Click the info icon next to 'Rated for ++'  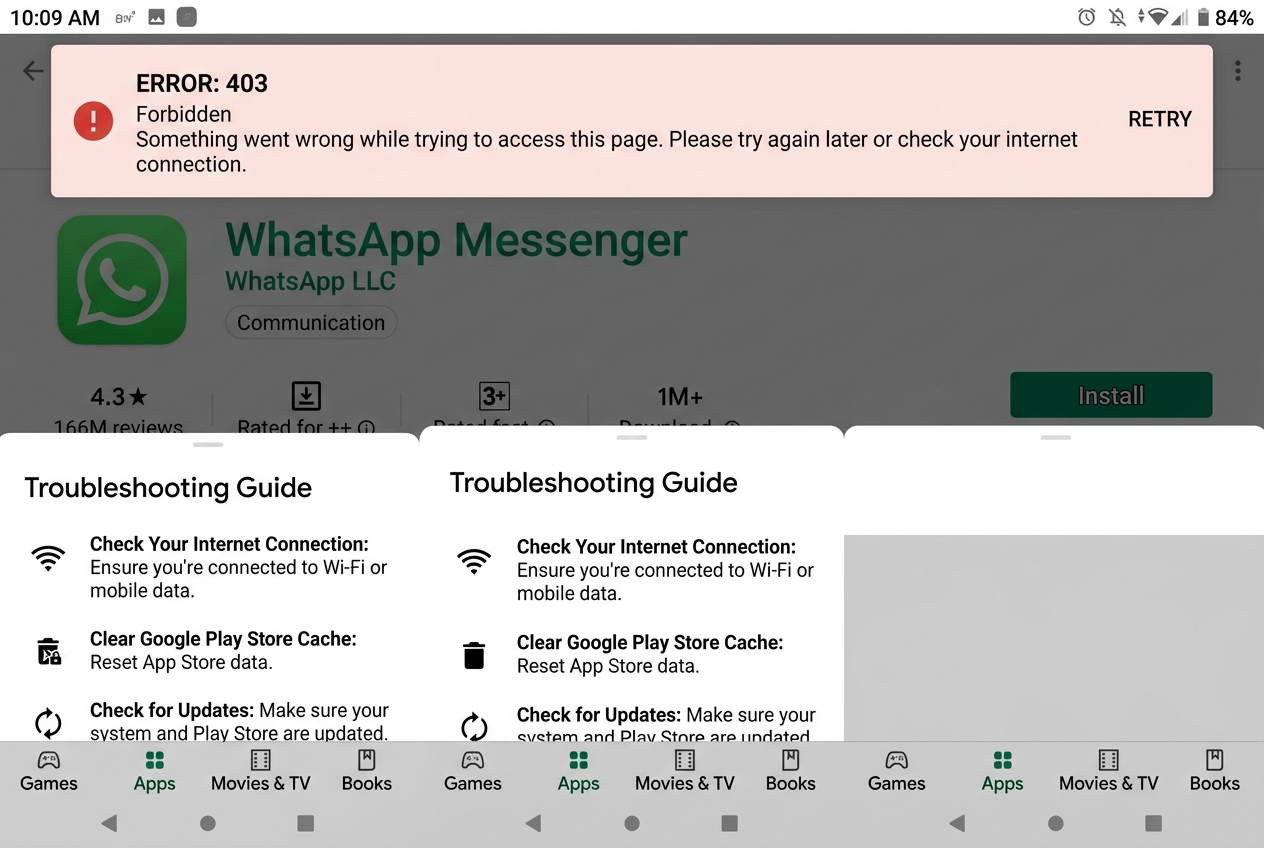tap(366, 427)
